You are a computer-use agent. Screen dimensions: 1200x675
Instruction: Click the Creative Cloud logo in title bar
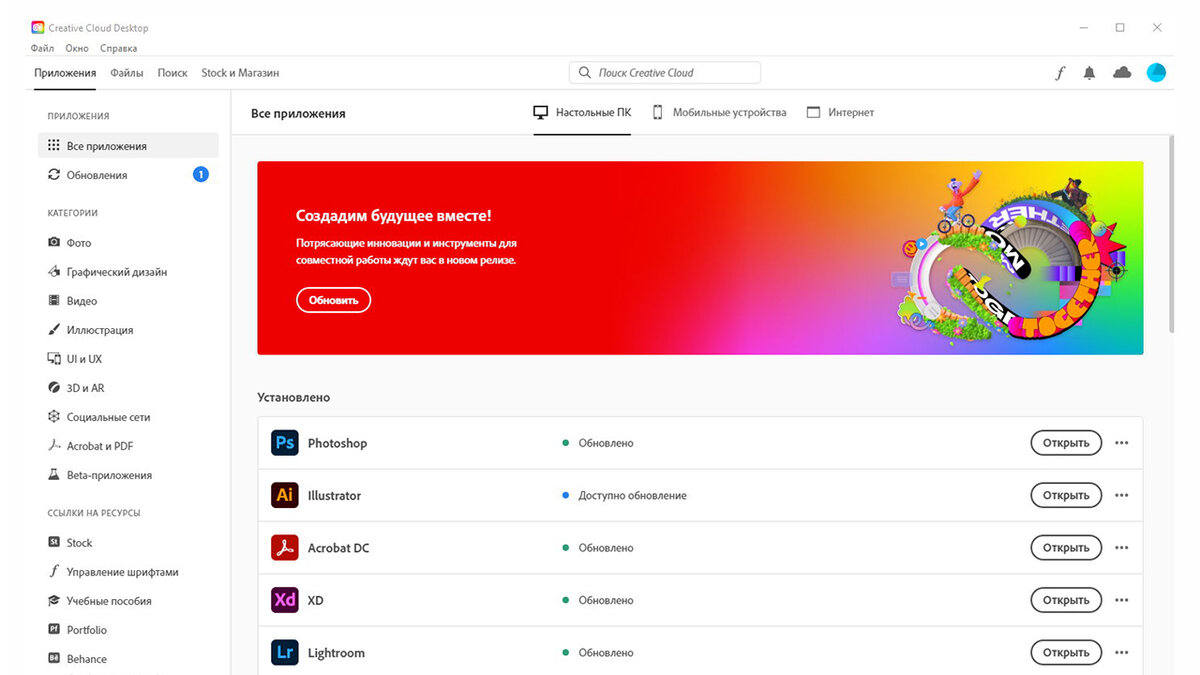(38, 27)
